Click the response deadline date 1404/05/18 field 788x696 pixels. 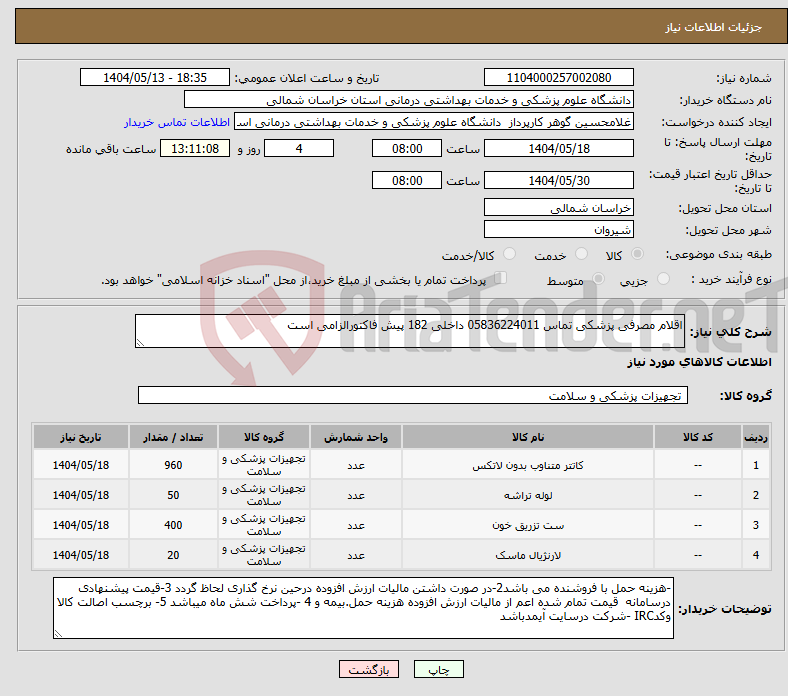tap(558, 148)
